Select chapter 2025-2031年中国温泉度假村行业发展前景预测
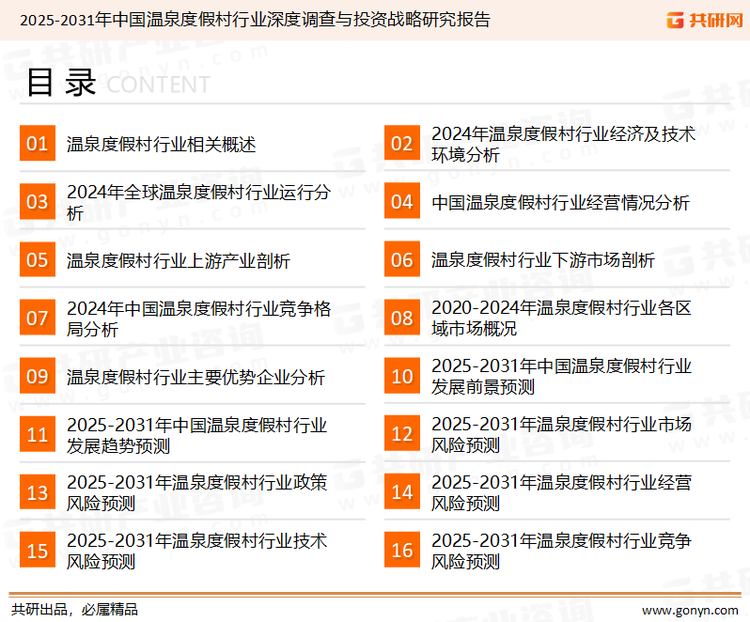The height and width of the screenshot is (622, 750). click(x=561, y=376)
